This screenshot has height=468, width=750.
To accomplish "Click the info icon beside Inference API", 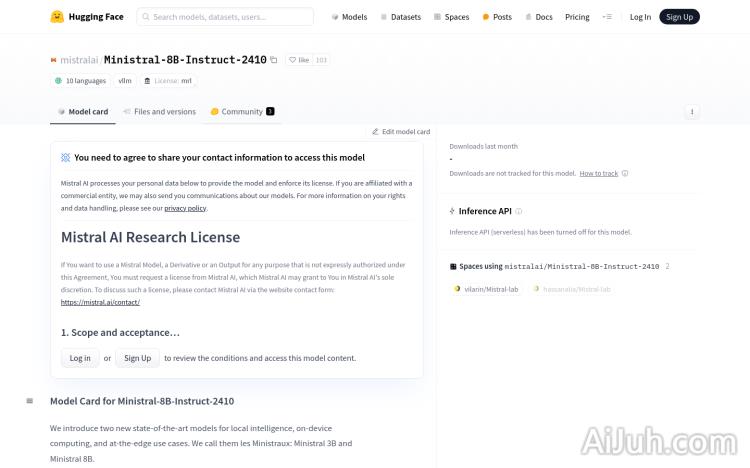I will (x=518, y=211).
